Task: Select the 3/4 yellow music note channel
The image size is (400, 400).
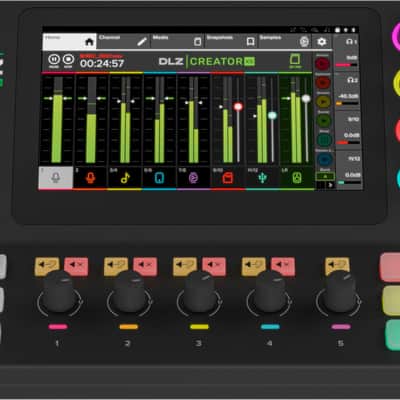Action: click(x=125, y=178)
